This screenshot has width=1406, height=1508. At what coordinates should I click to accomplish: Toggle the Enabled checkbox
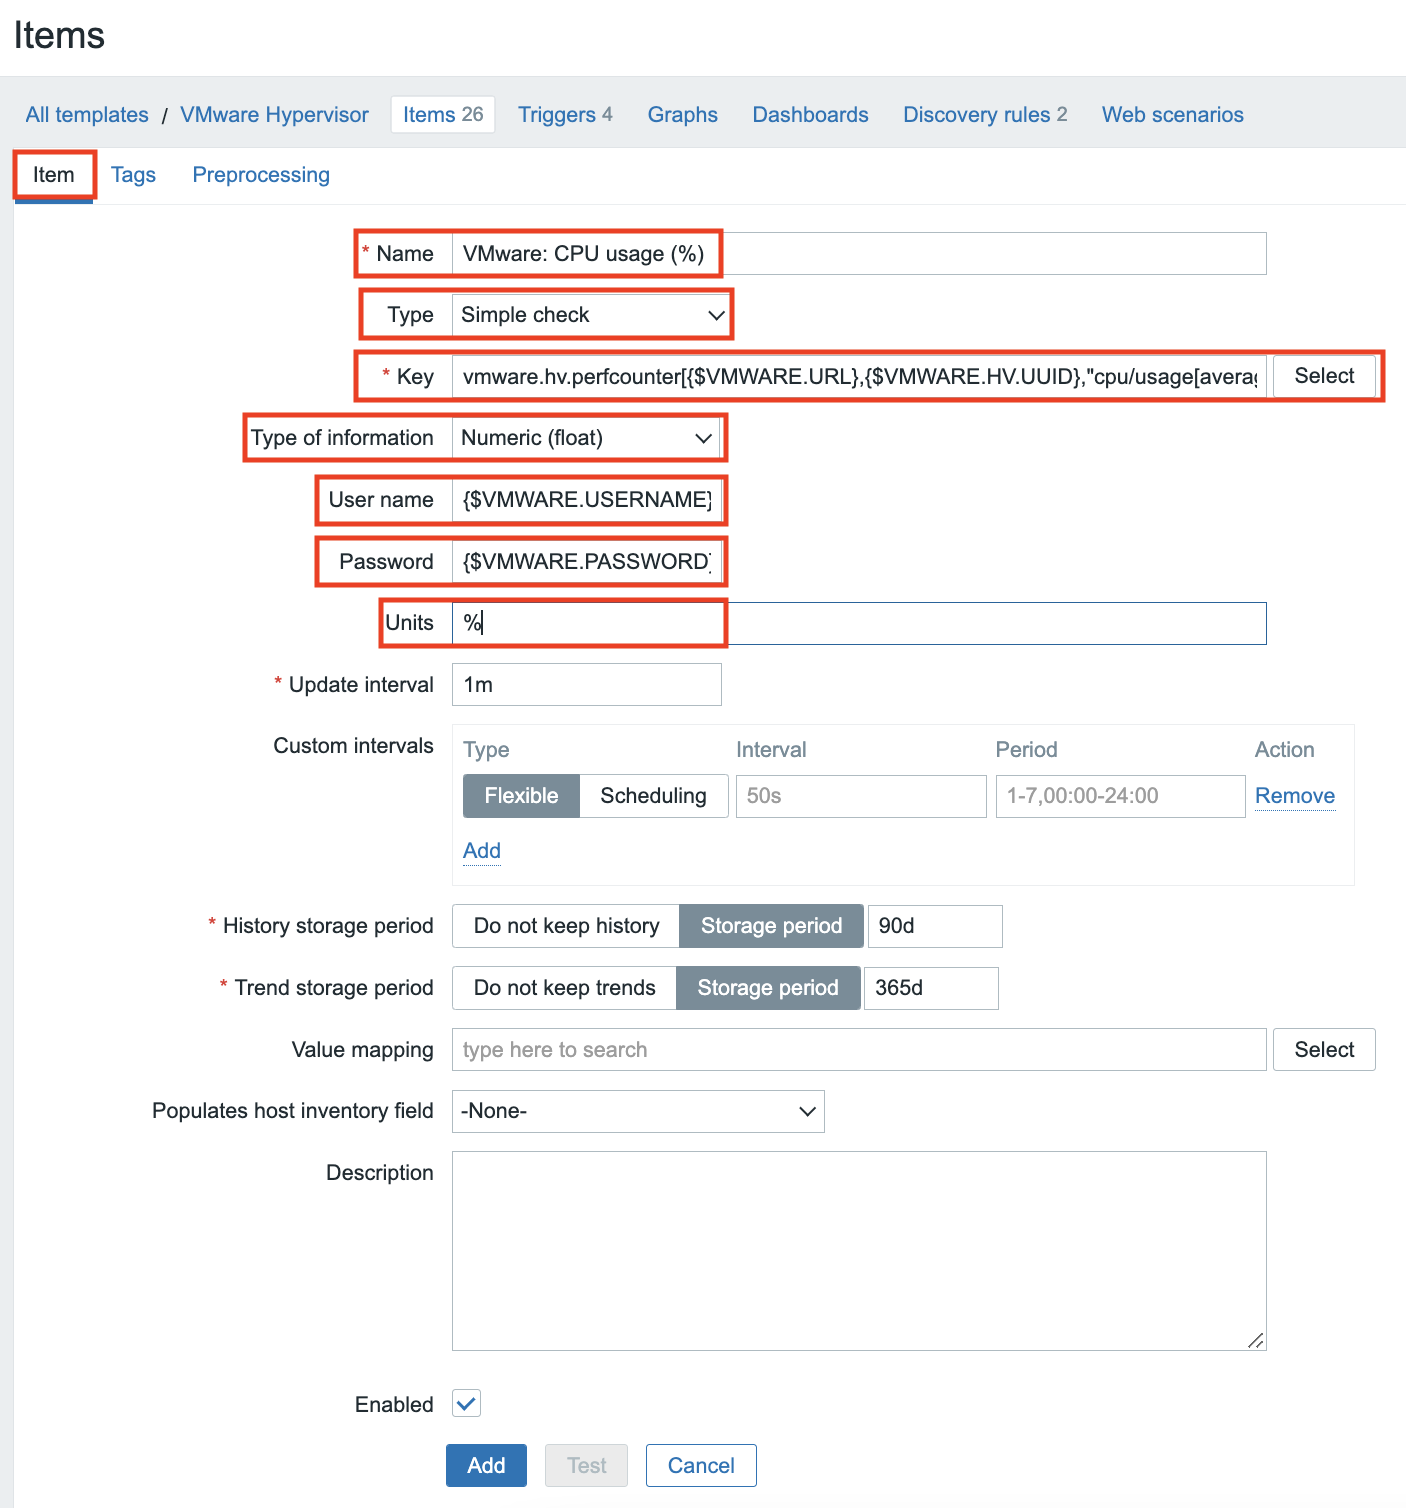tap(466, 1403)
